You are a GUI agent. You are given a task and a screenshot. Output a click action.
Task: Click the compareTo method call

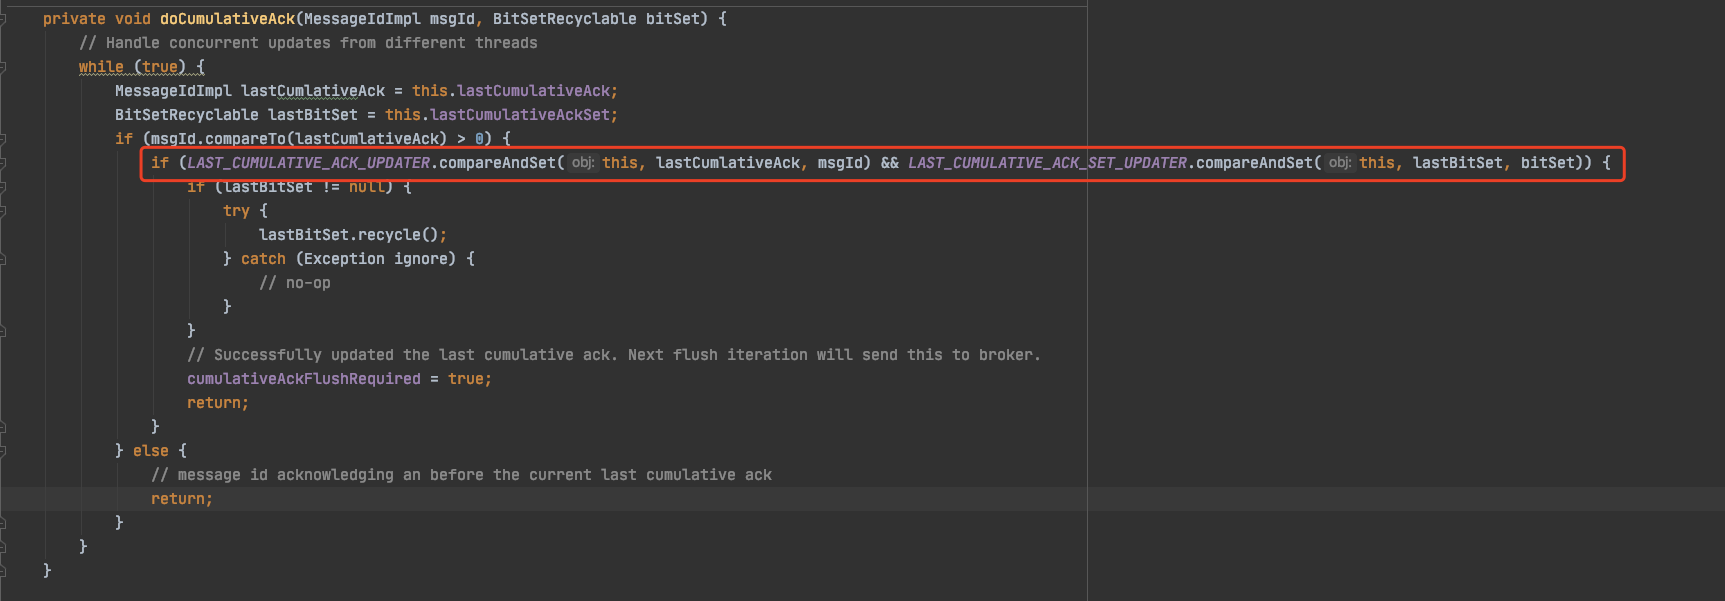click(245, 139)
